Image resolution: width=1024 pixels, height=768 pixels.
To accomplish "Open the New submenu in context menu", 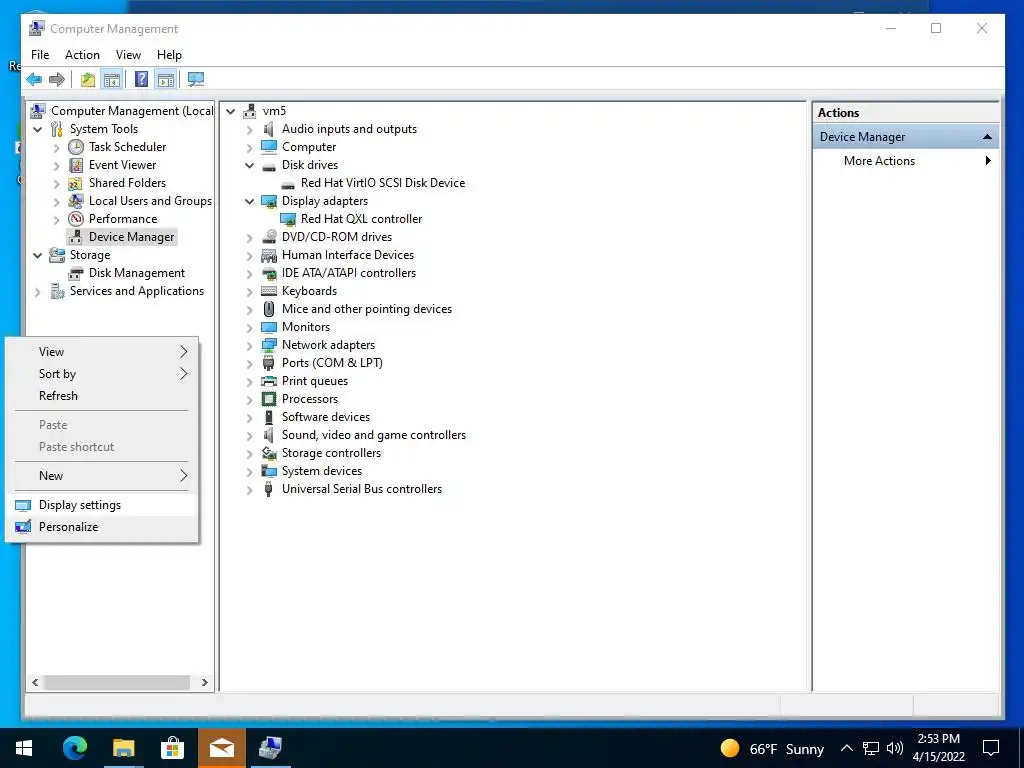I will [x=102, y=476].
